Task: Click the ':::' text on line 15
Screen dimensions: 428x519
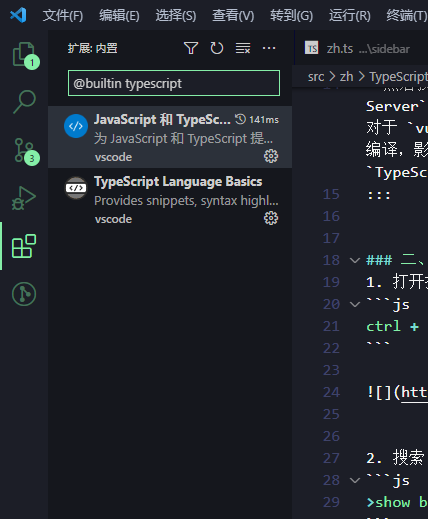Action: (379, 195)
